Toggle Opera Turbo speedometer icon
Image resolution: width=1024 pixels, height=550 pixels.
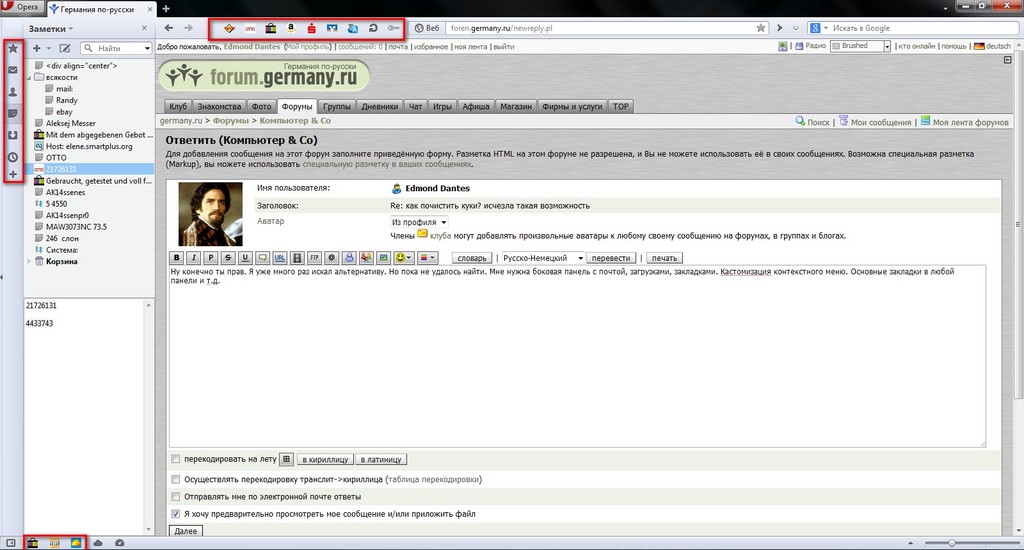coord(120,543)
